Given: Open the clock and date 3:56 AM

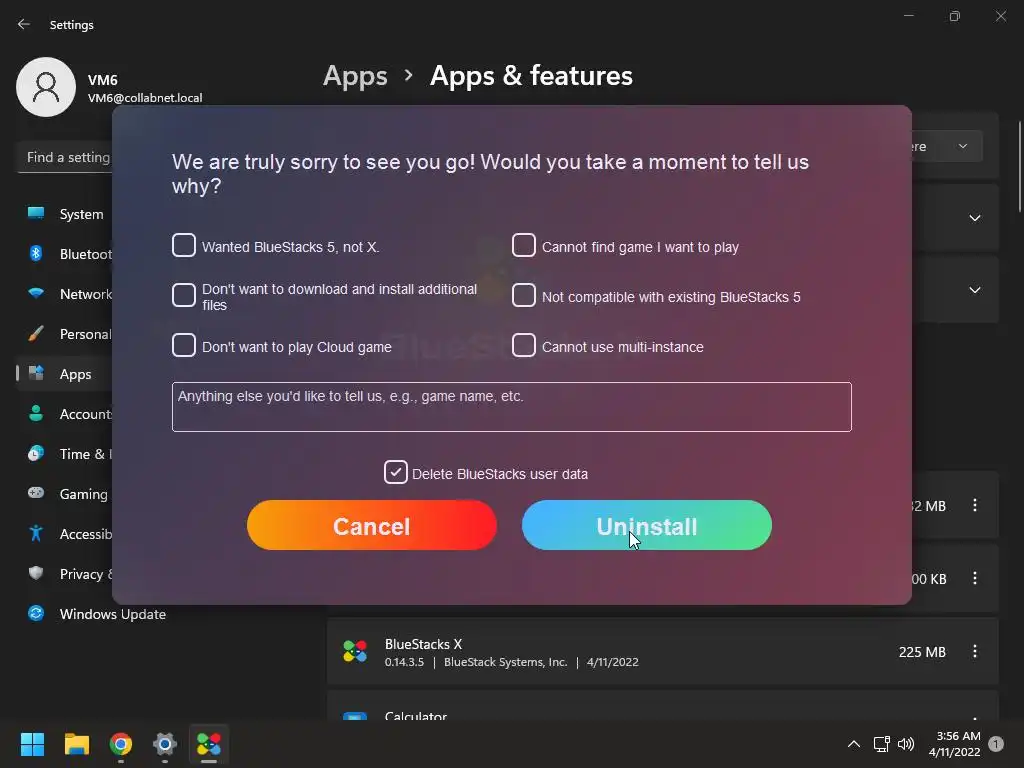Looking at the screenshot, I should [954, 744].
